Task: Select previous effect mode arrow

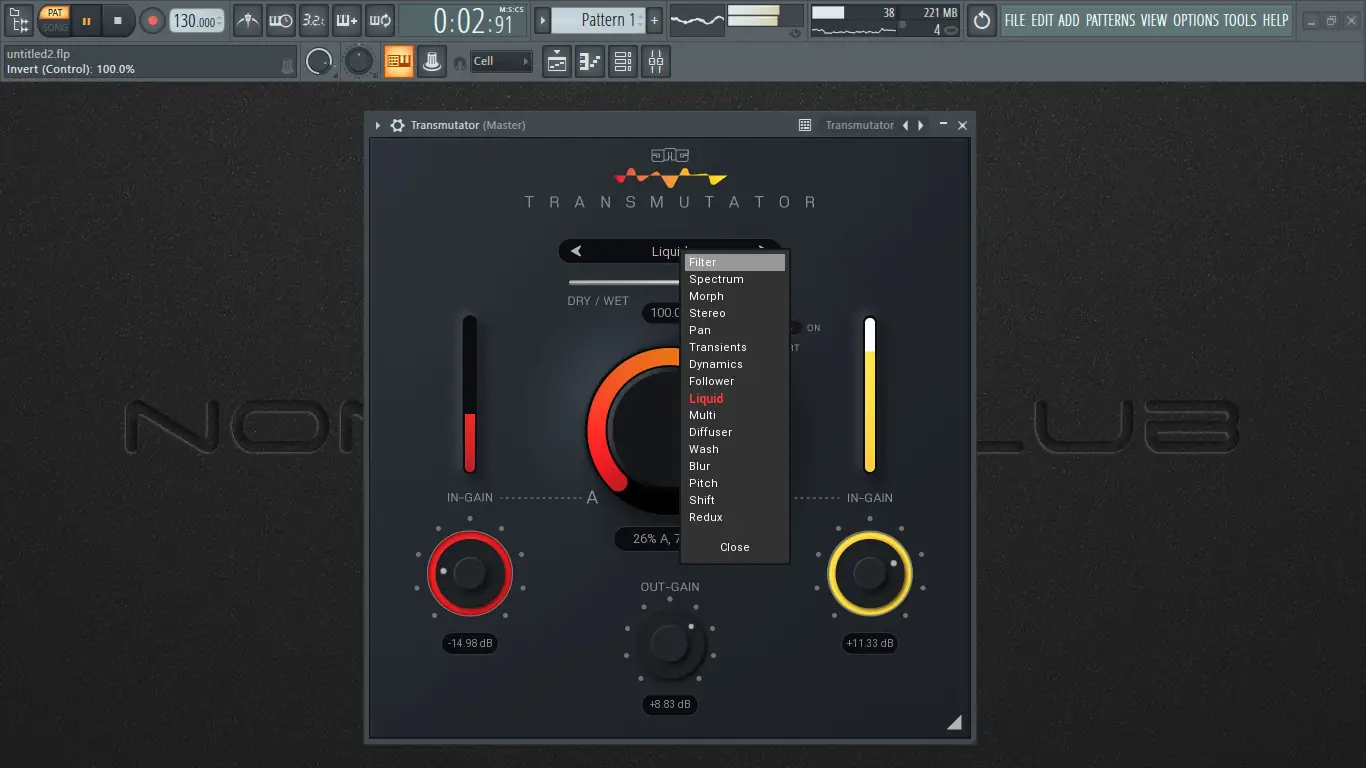Action: pyautogui.click(x=576, y=251)
